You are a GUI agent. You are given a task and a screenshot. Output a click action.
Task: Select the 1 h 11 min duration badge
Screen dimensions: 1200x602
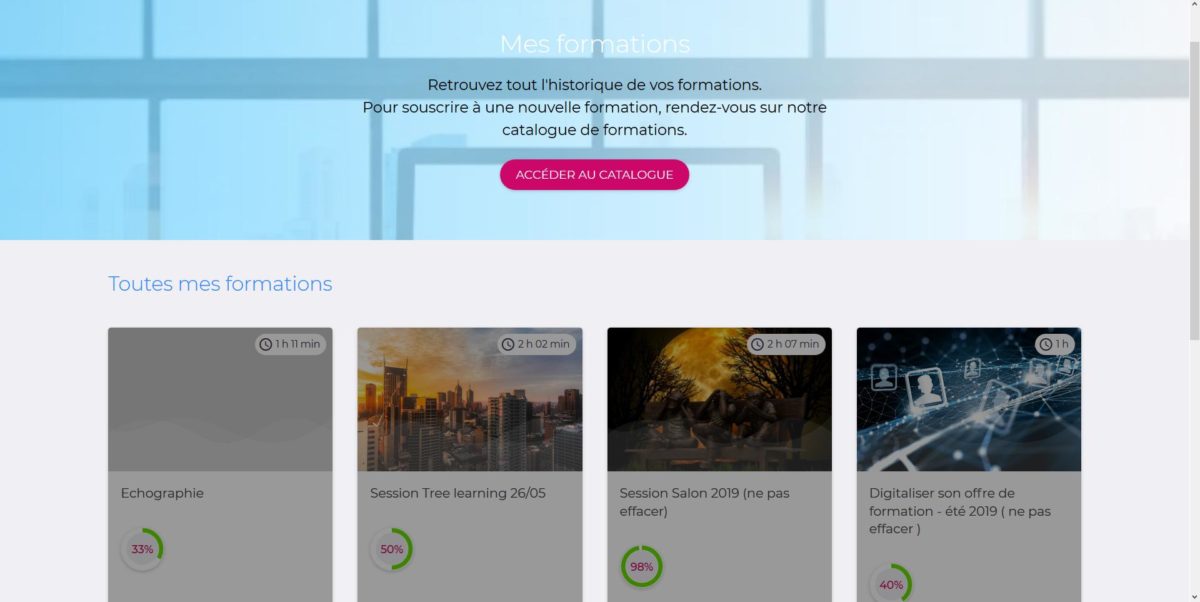tap(290, 344)
